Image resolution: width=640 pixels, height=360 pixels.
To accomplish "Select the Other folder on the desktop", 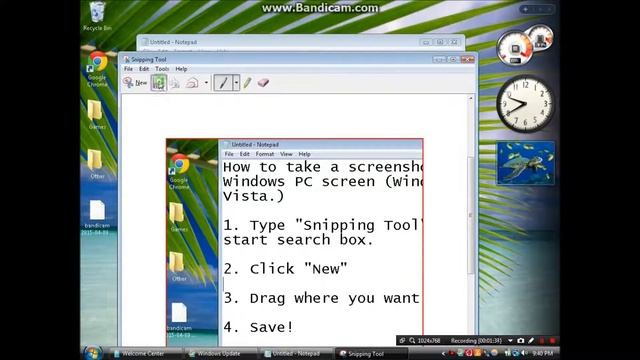I will click(97, 164).
